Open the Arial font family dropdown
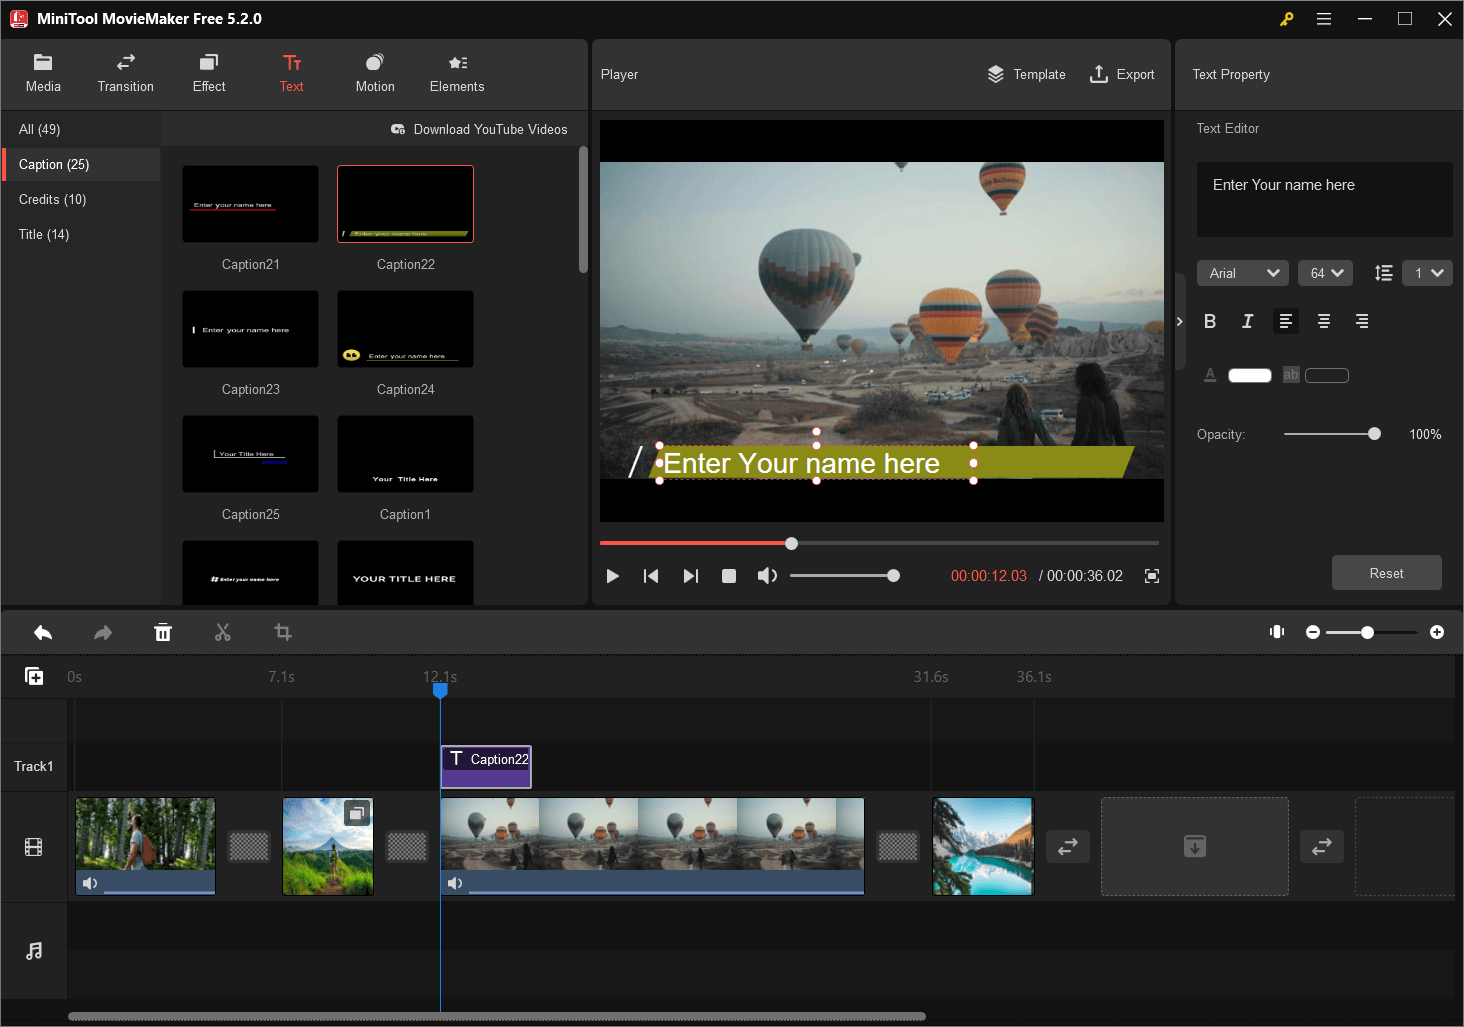Image resolution: width=1464 pixels, height=1027 pixels. pyautogui.click(x=1242, y=272)
